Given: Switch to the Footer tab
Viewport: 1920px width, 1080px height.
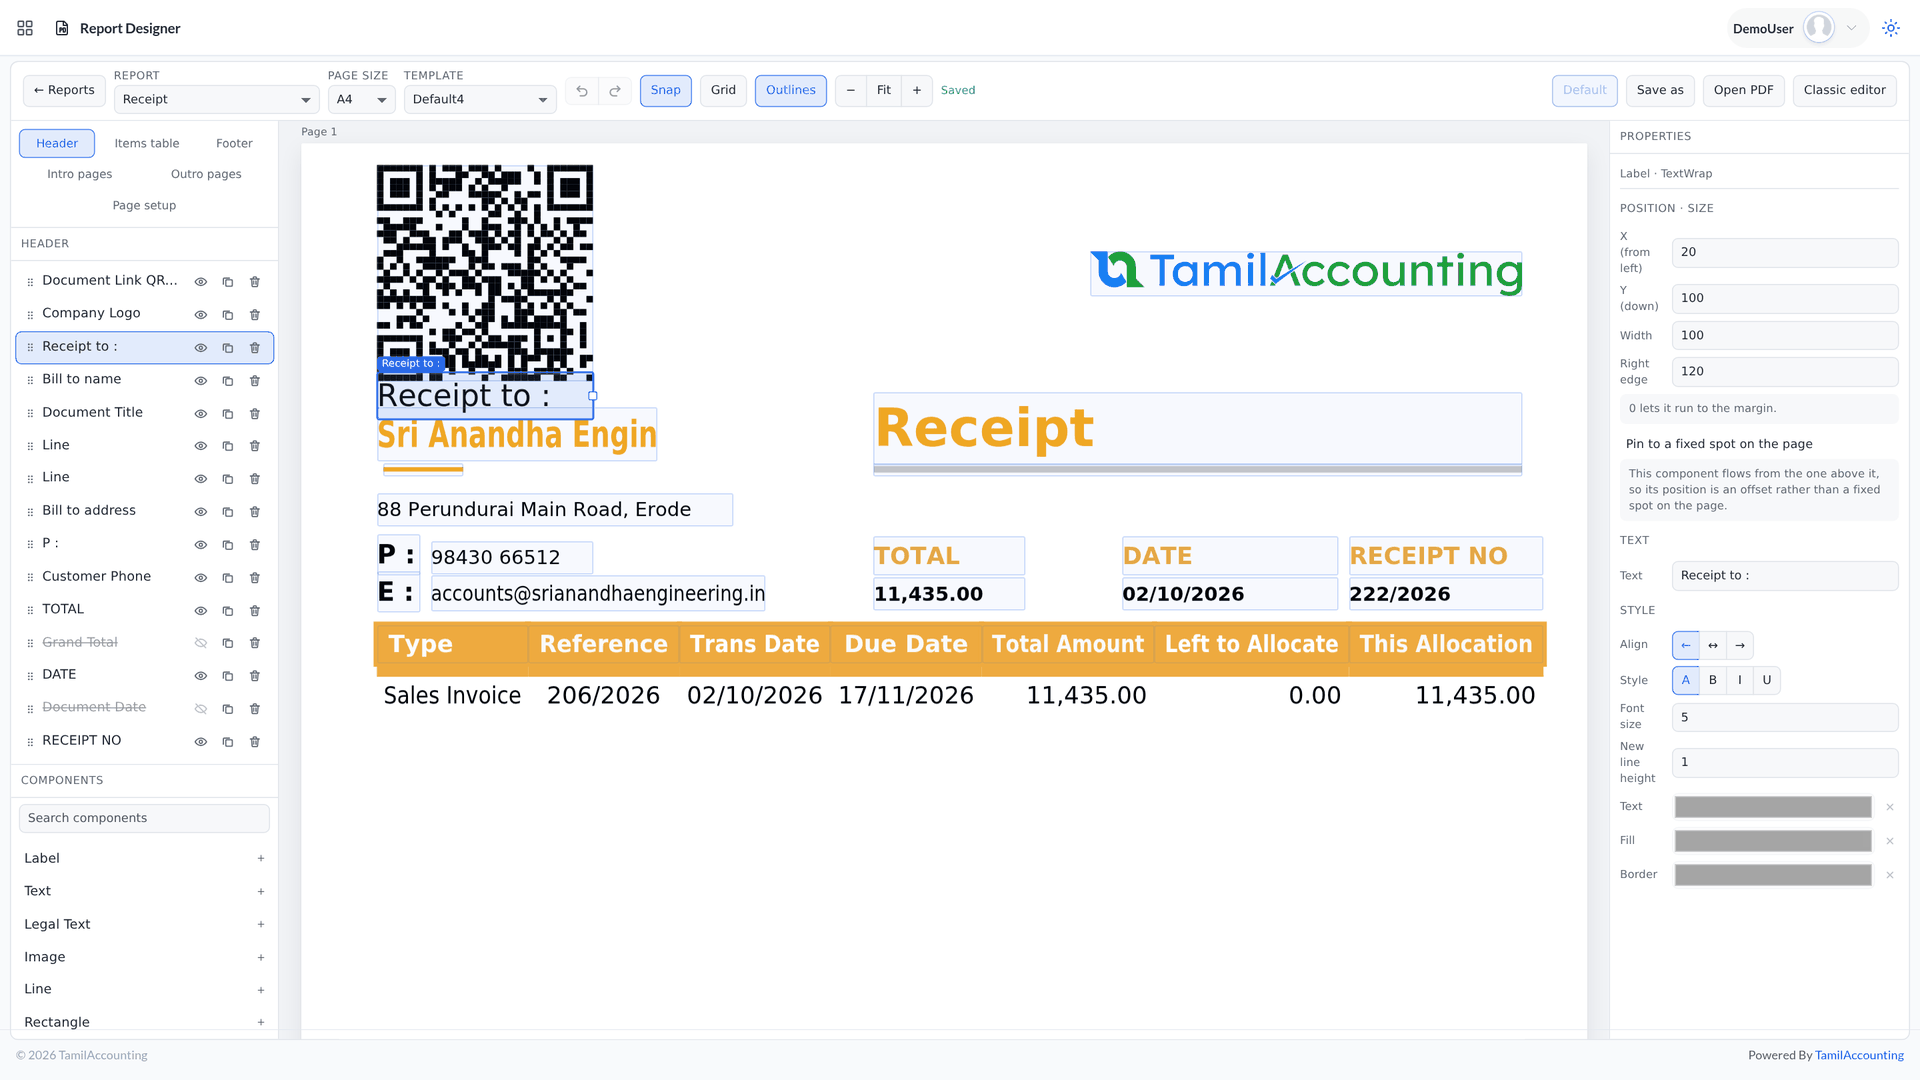Looking at the screenshot, I should pyautogui.click(x=234, y=144).
